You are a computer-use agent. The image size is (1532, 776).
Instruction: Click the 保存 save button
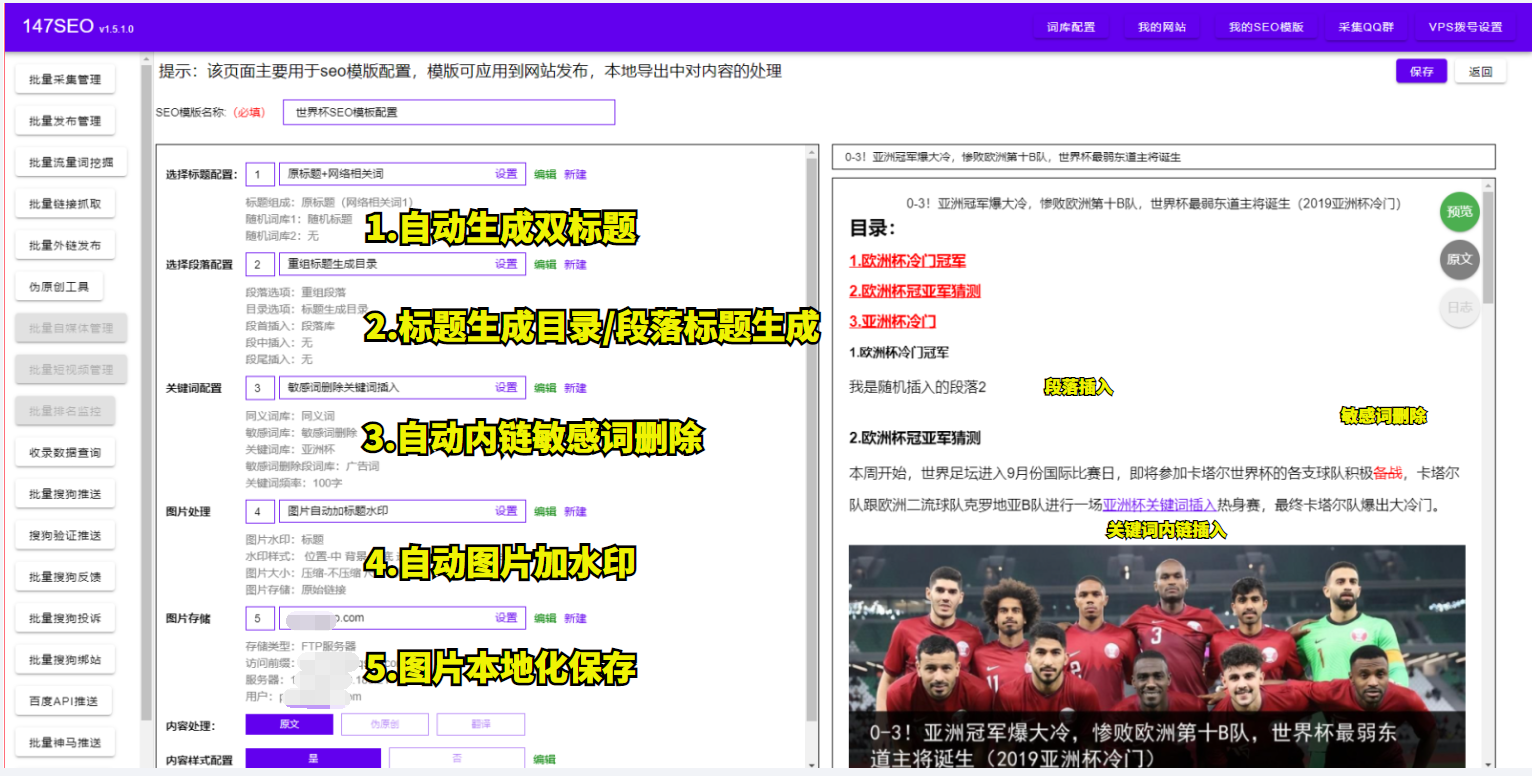[1420, 71]
